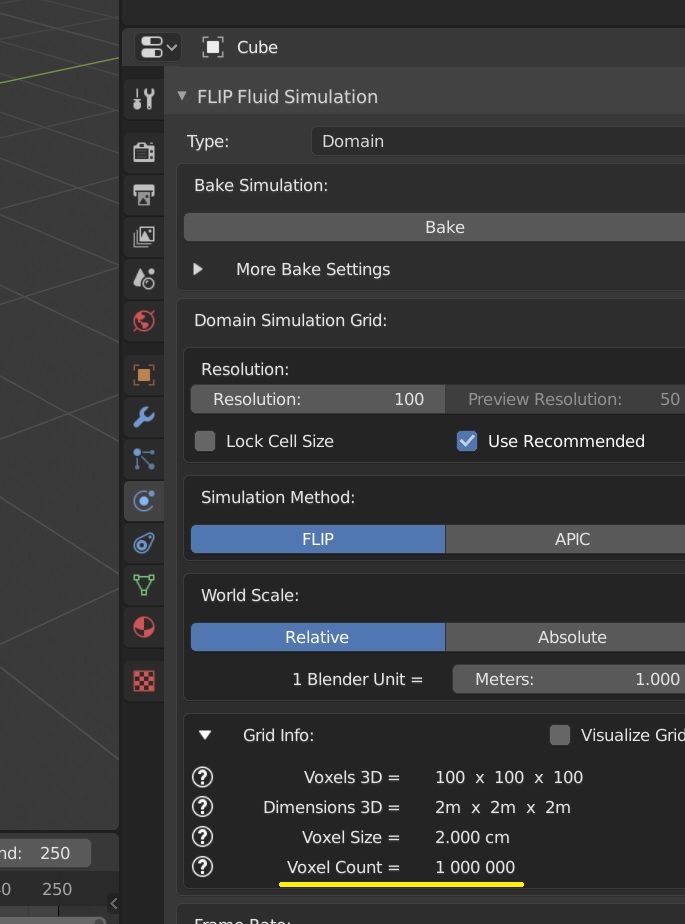Screen dimensions: 685x924
Task: Select the green Object Data properties icon
Action: (143, 586)
